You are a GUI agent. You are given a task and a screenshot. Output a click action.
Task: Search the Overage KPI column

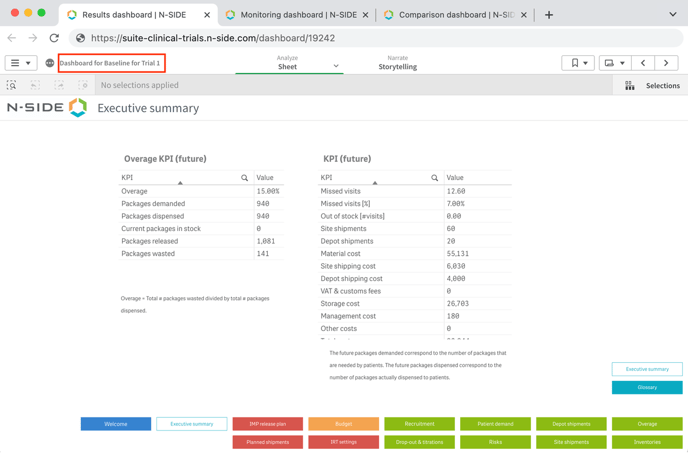[244, 178]
